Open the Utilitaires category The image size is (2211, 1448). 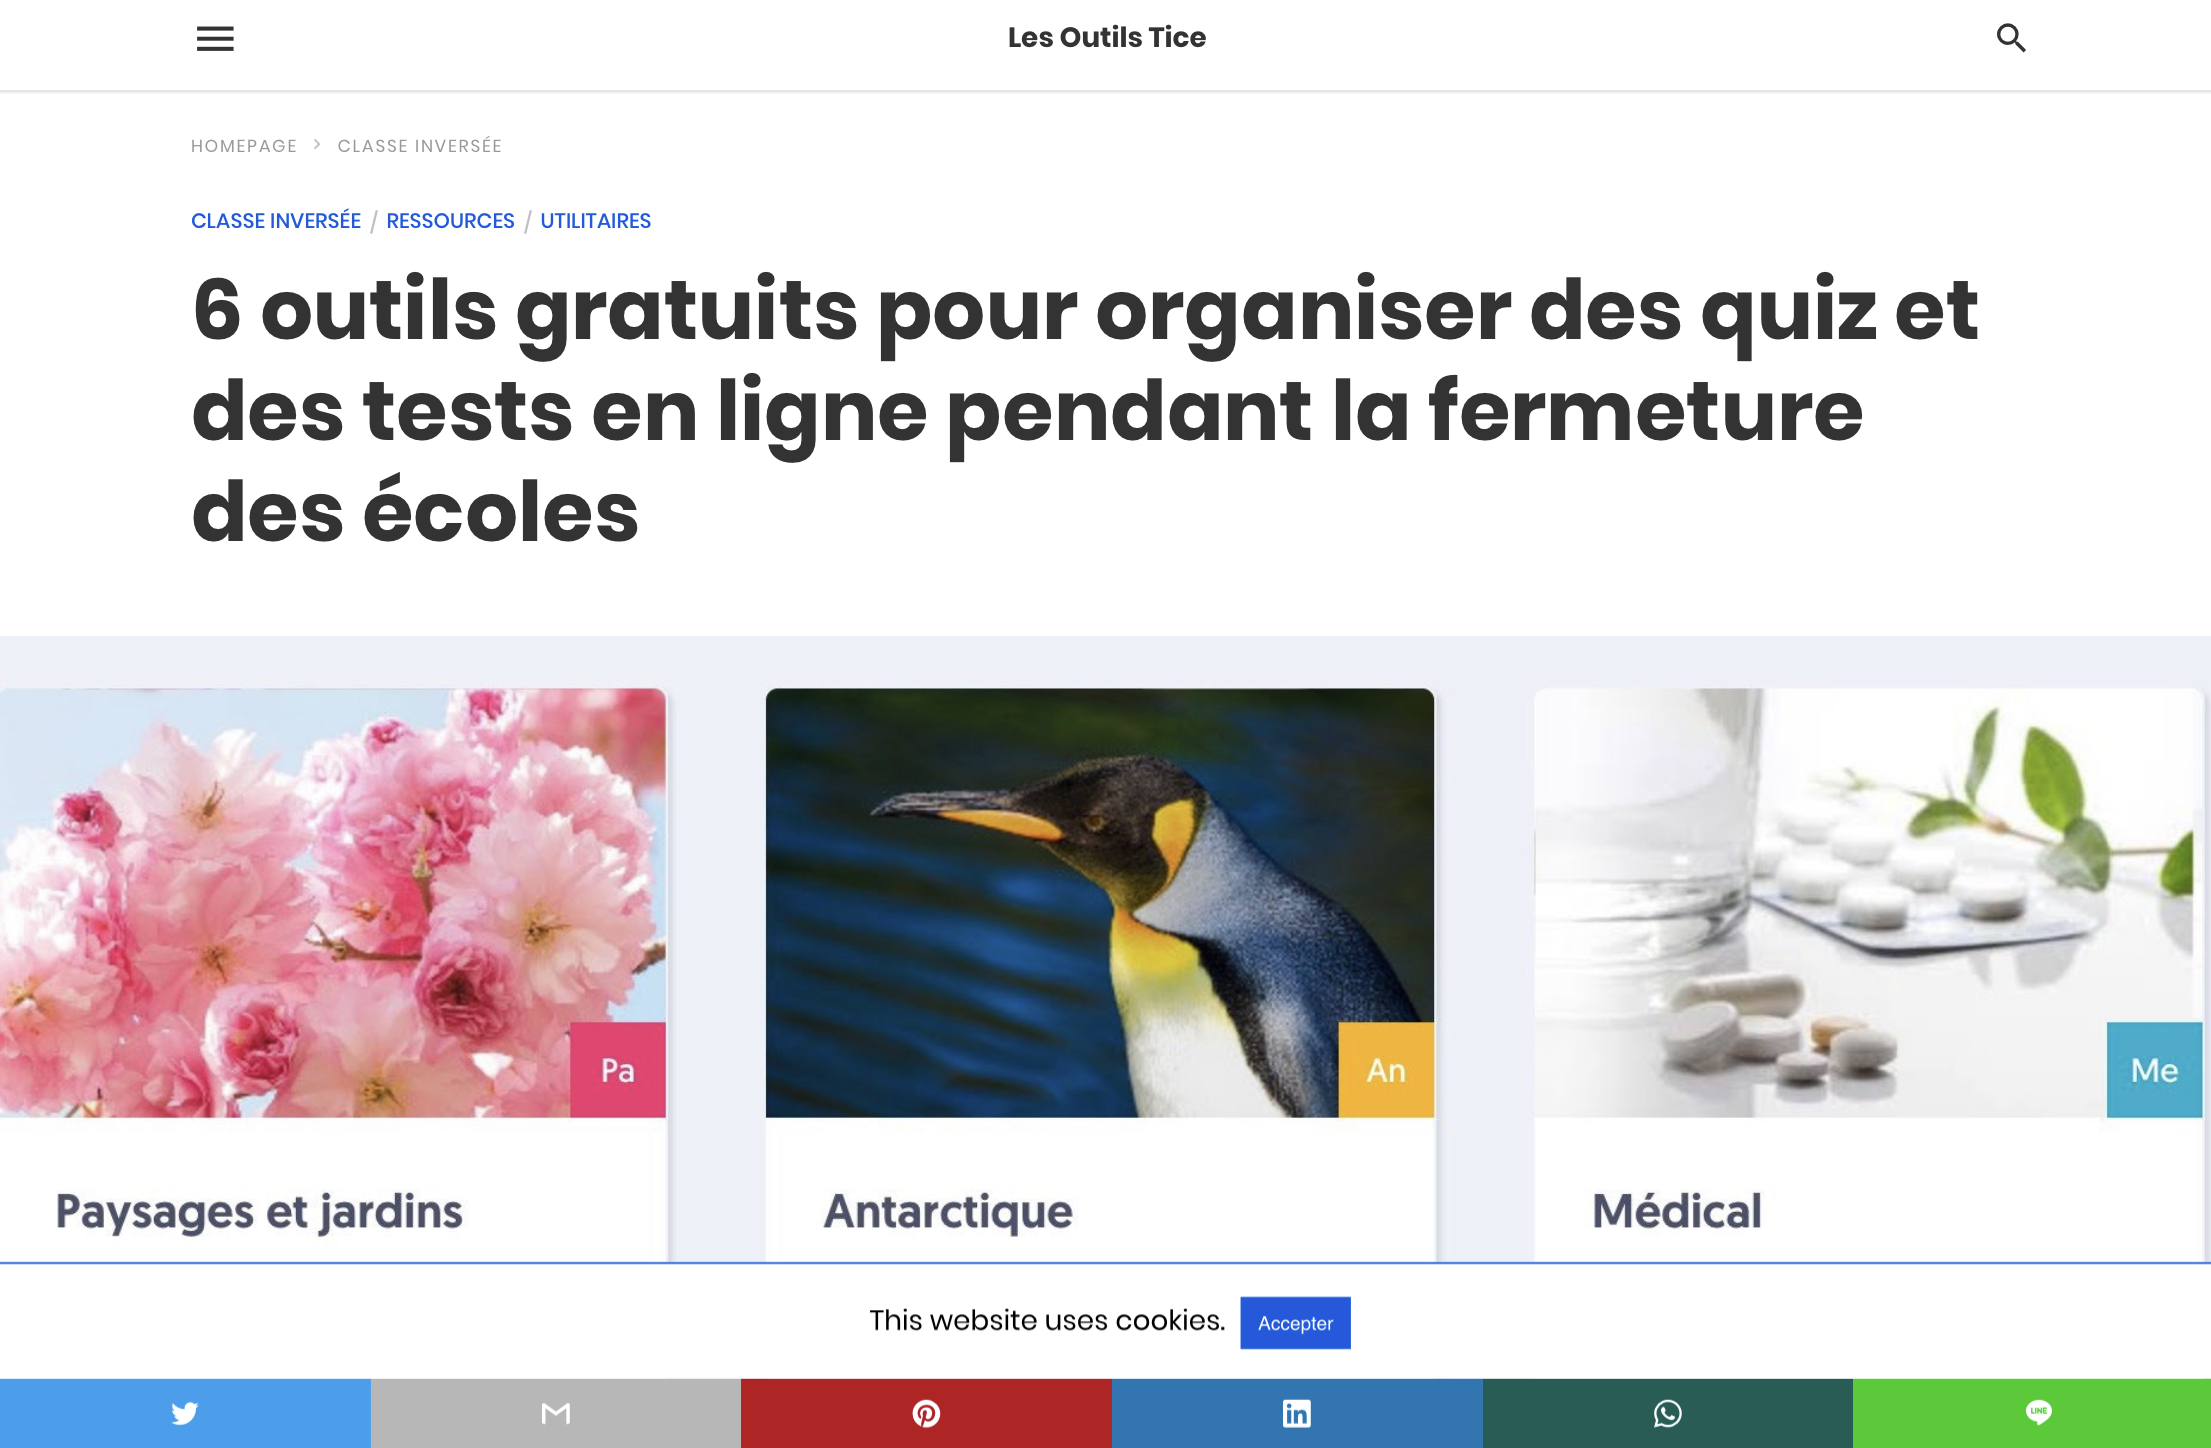tap(596, 221)
